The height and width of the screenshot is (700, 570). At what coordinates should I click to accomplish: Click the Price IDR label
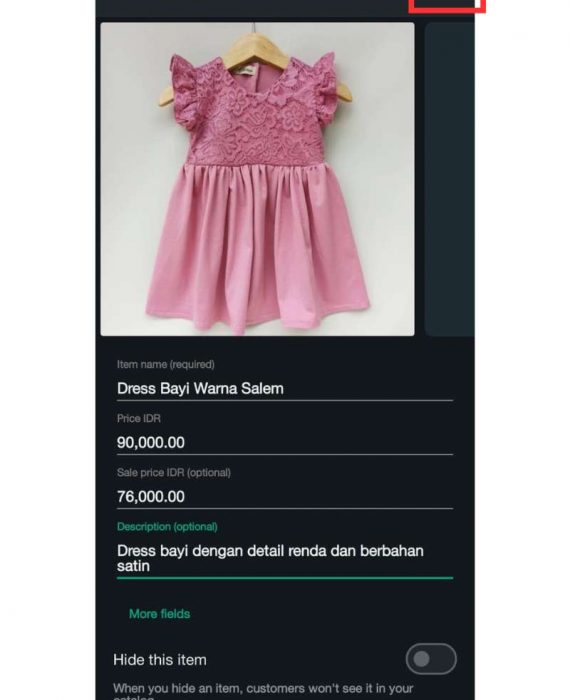(138, 418)
